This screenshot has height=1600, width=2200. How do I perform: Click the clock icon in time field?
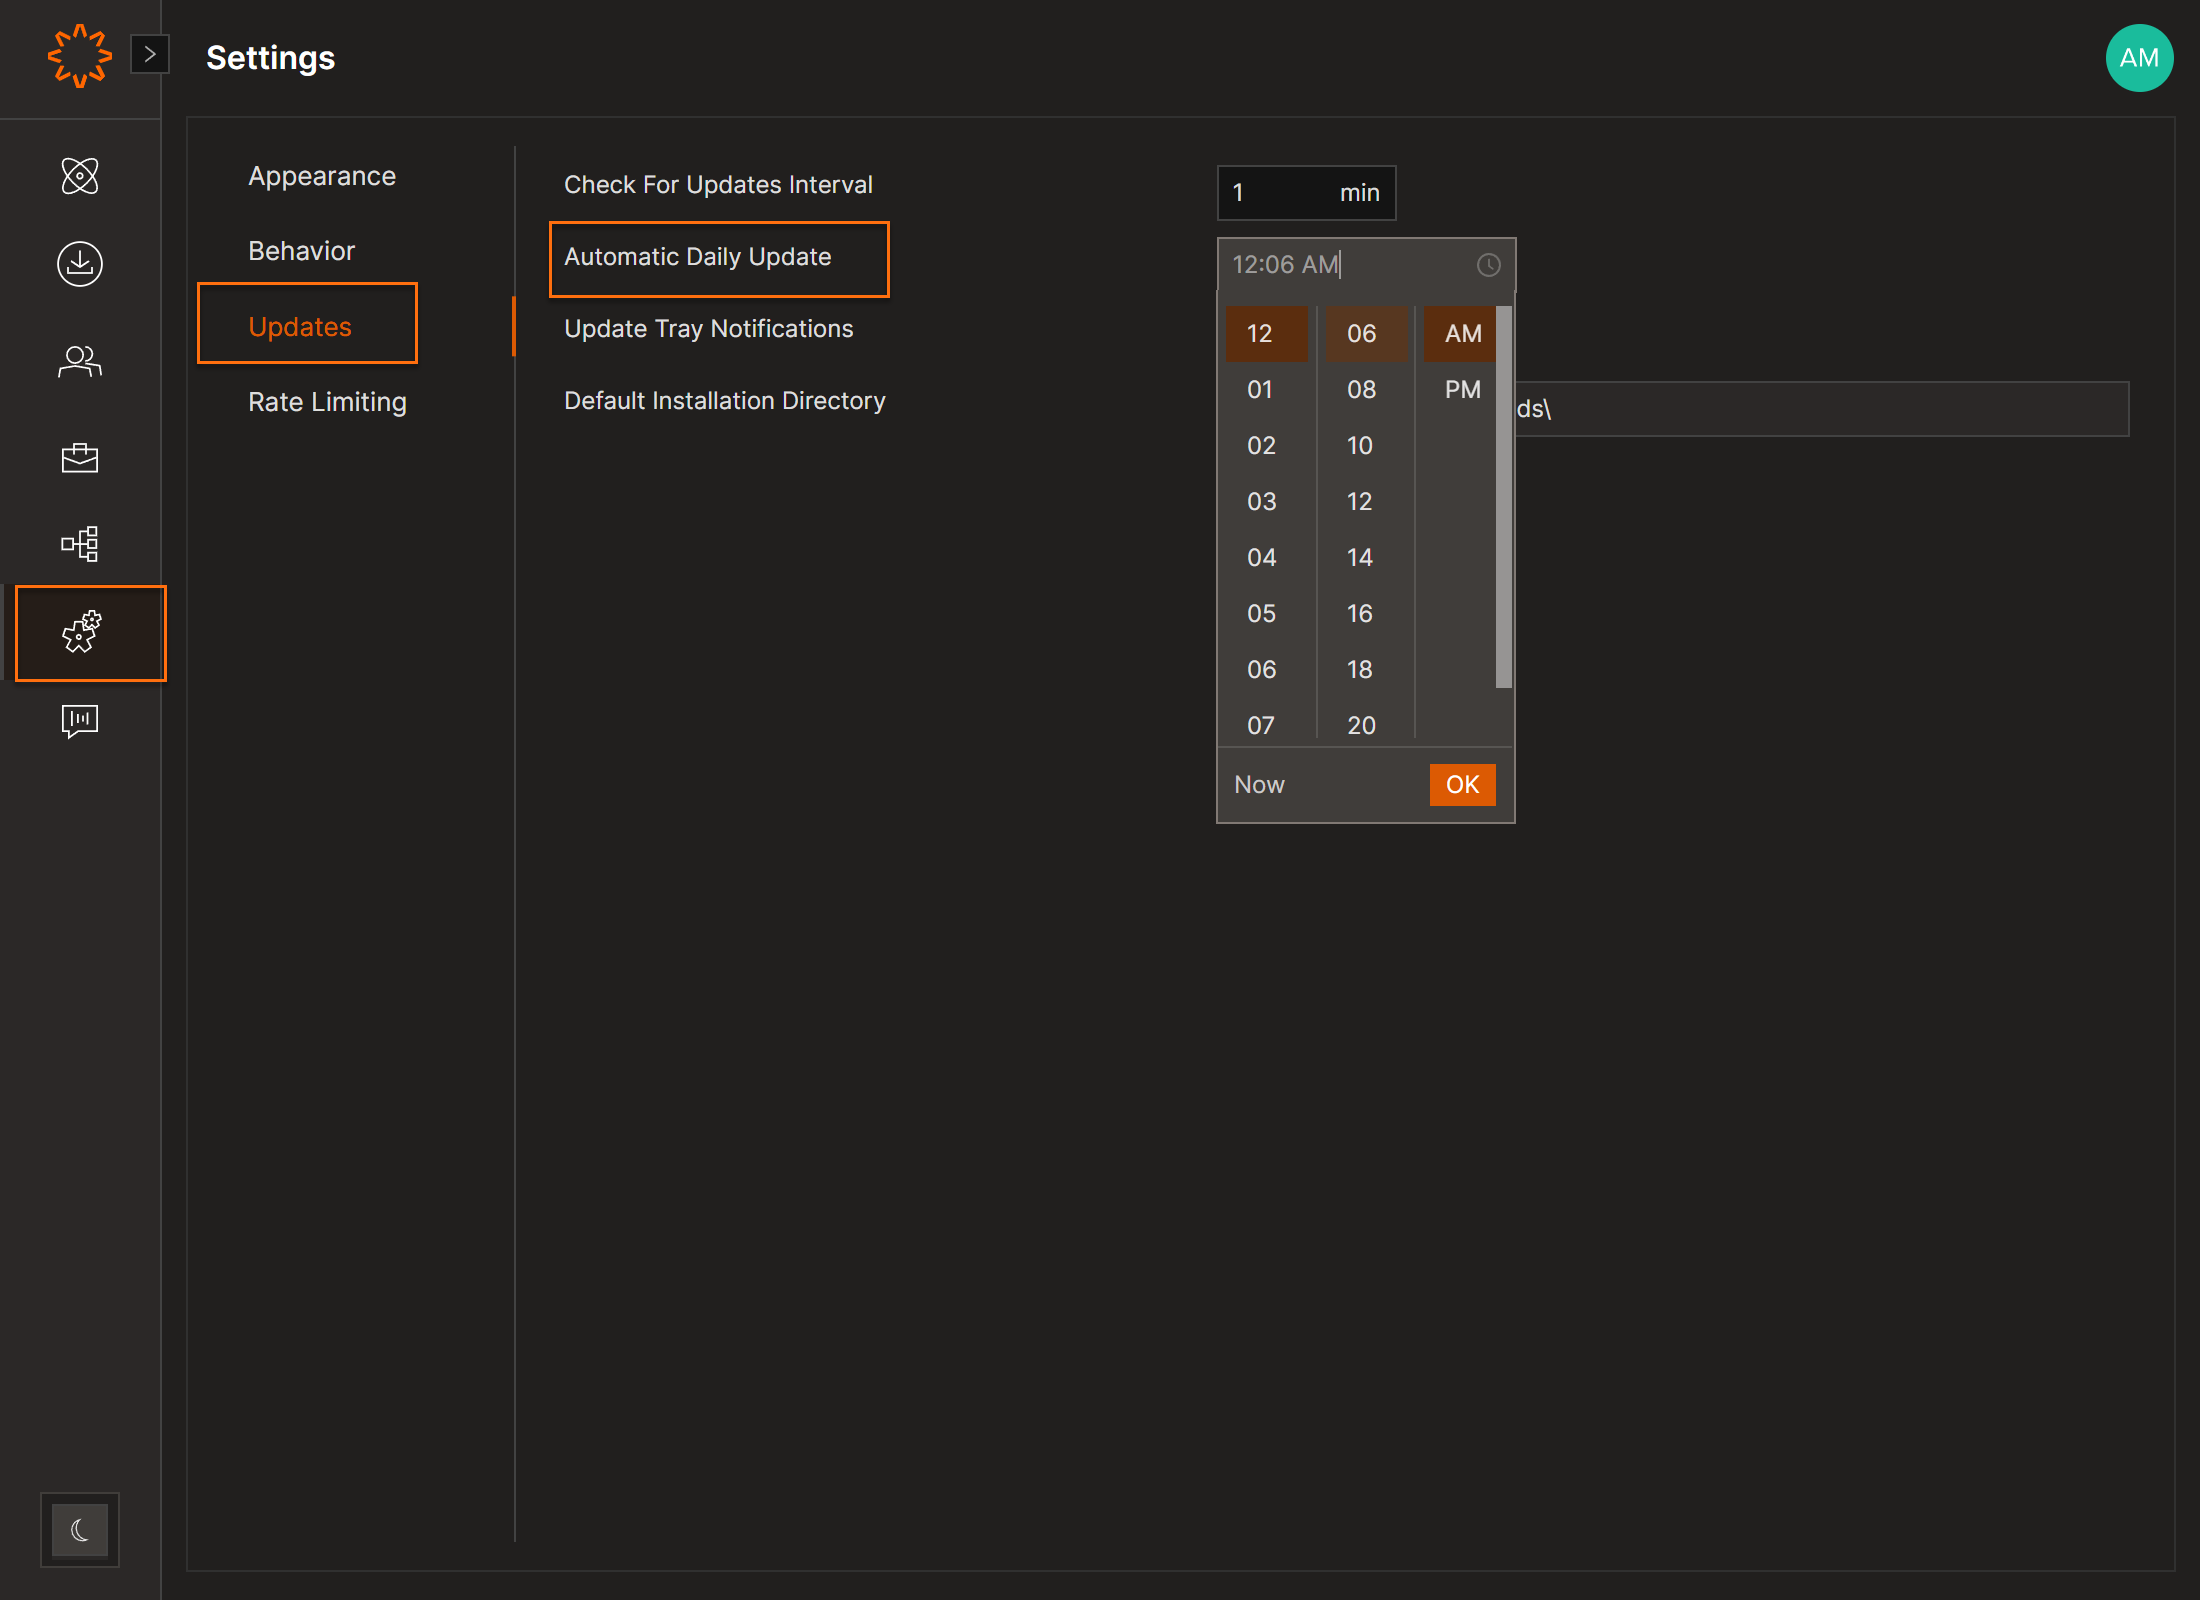coord(1488,265)
